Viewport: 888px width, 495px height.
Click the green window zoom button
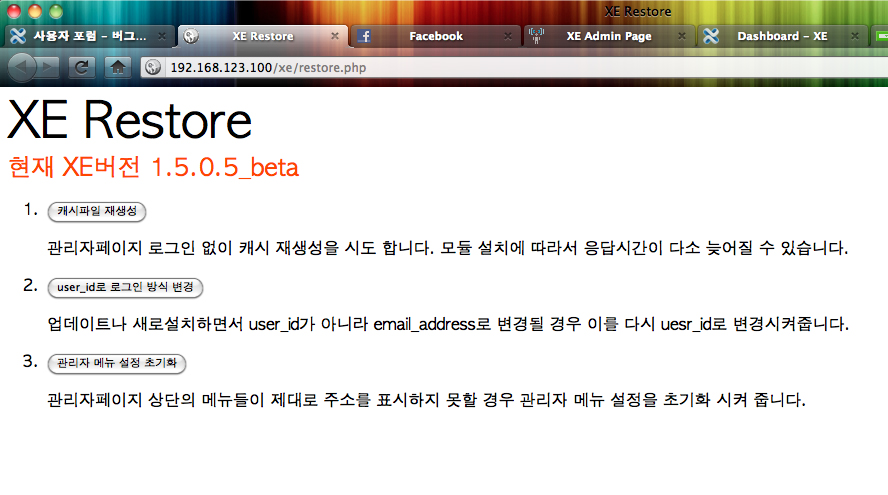tap(56, 11)
